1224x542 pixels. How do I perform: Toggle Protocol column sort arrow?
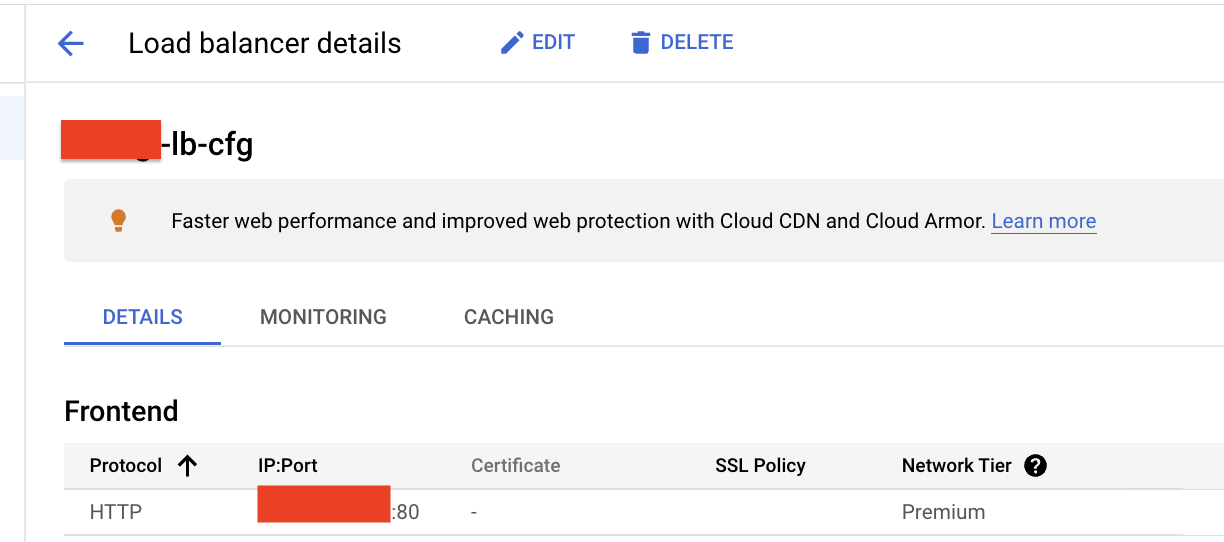pyautogui.click(x=187, y=465)
